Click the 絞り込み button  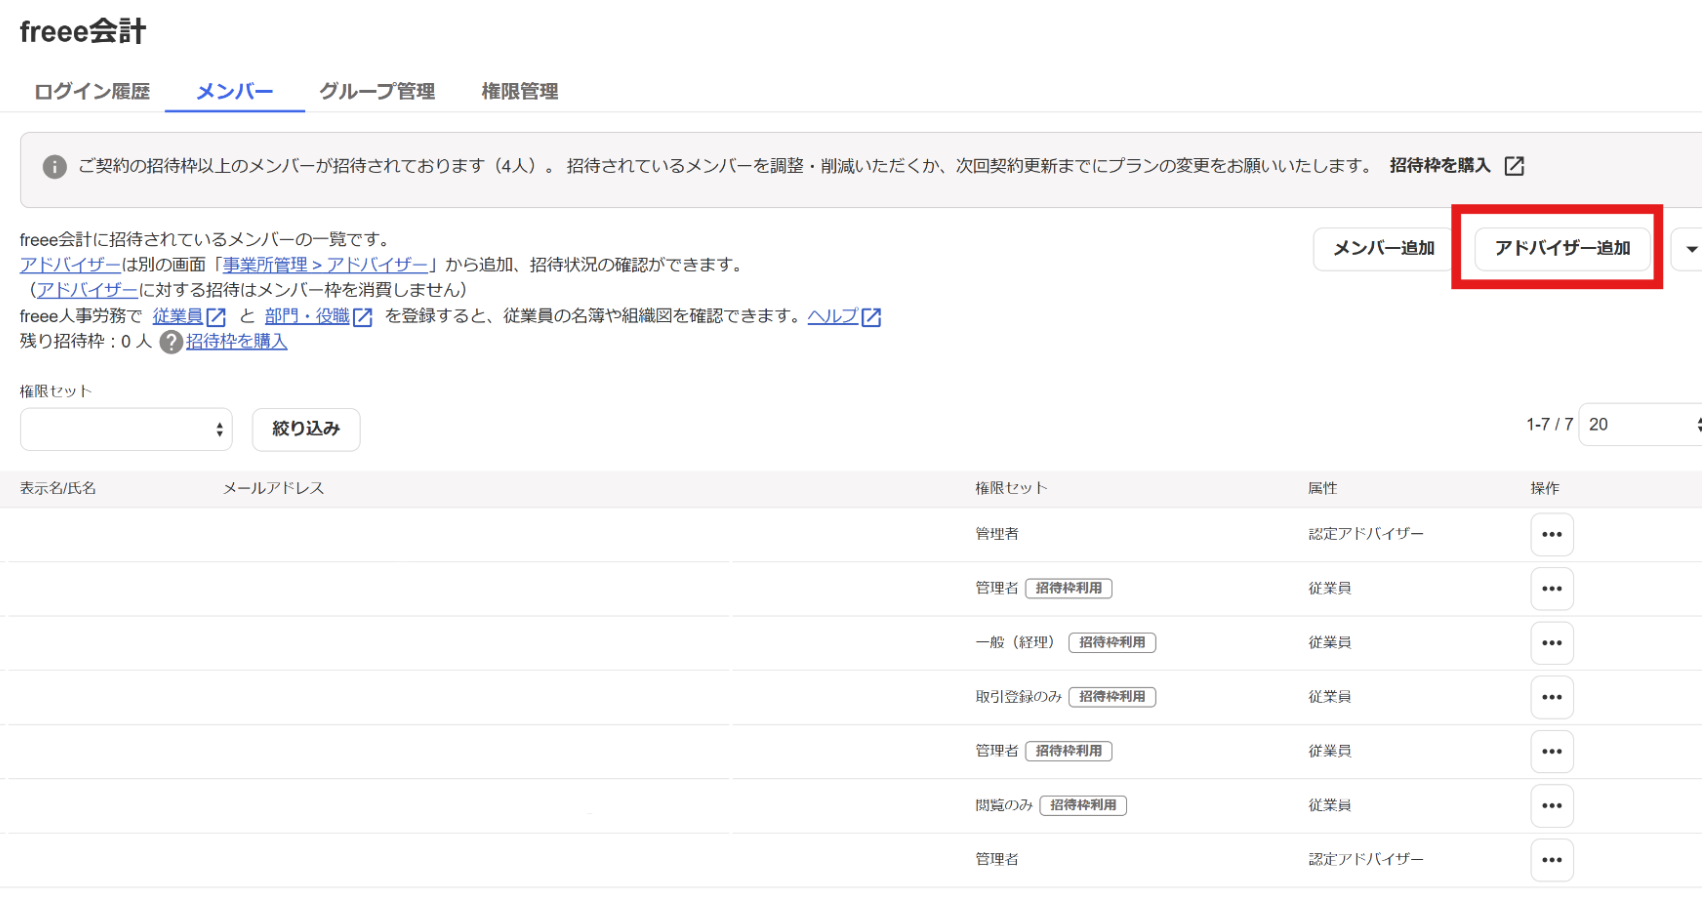(x=306, y=429)
